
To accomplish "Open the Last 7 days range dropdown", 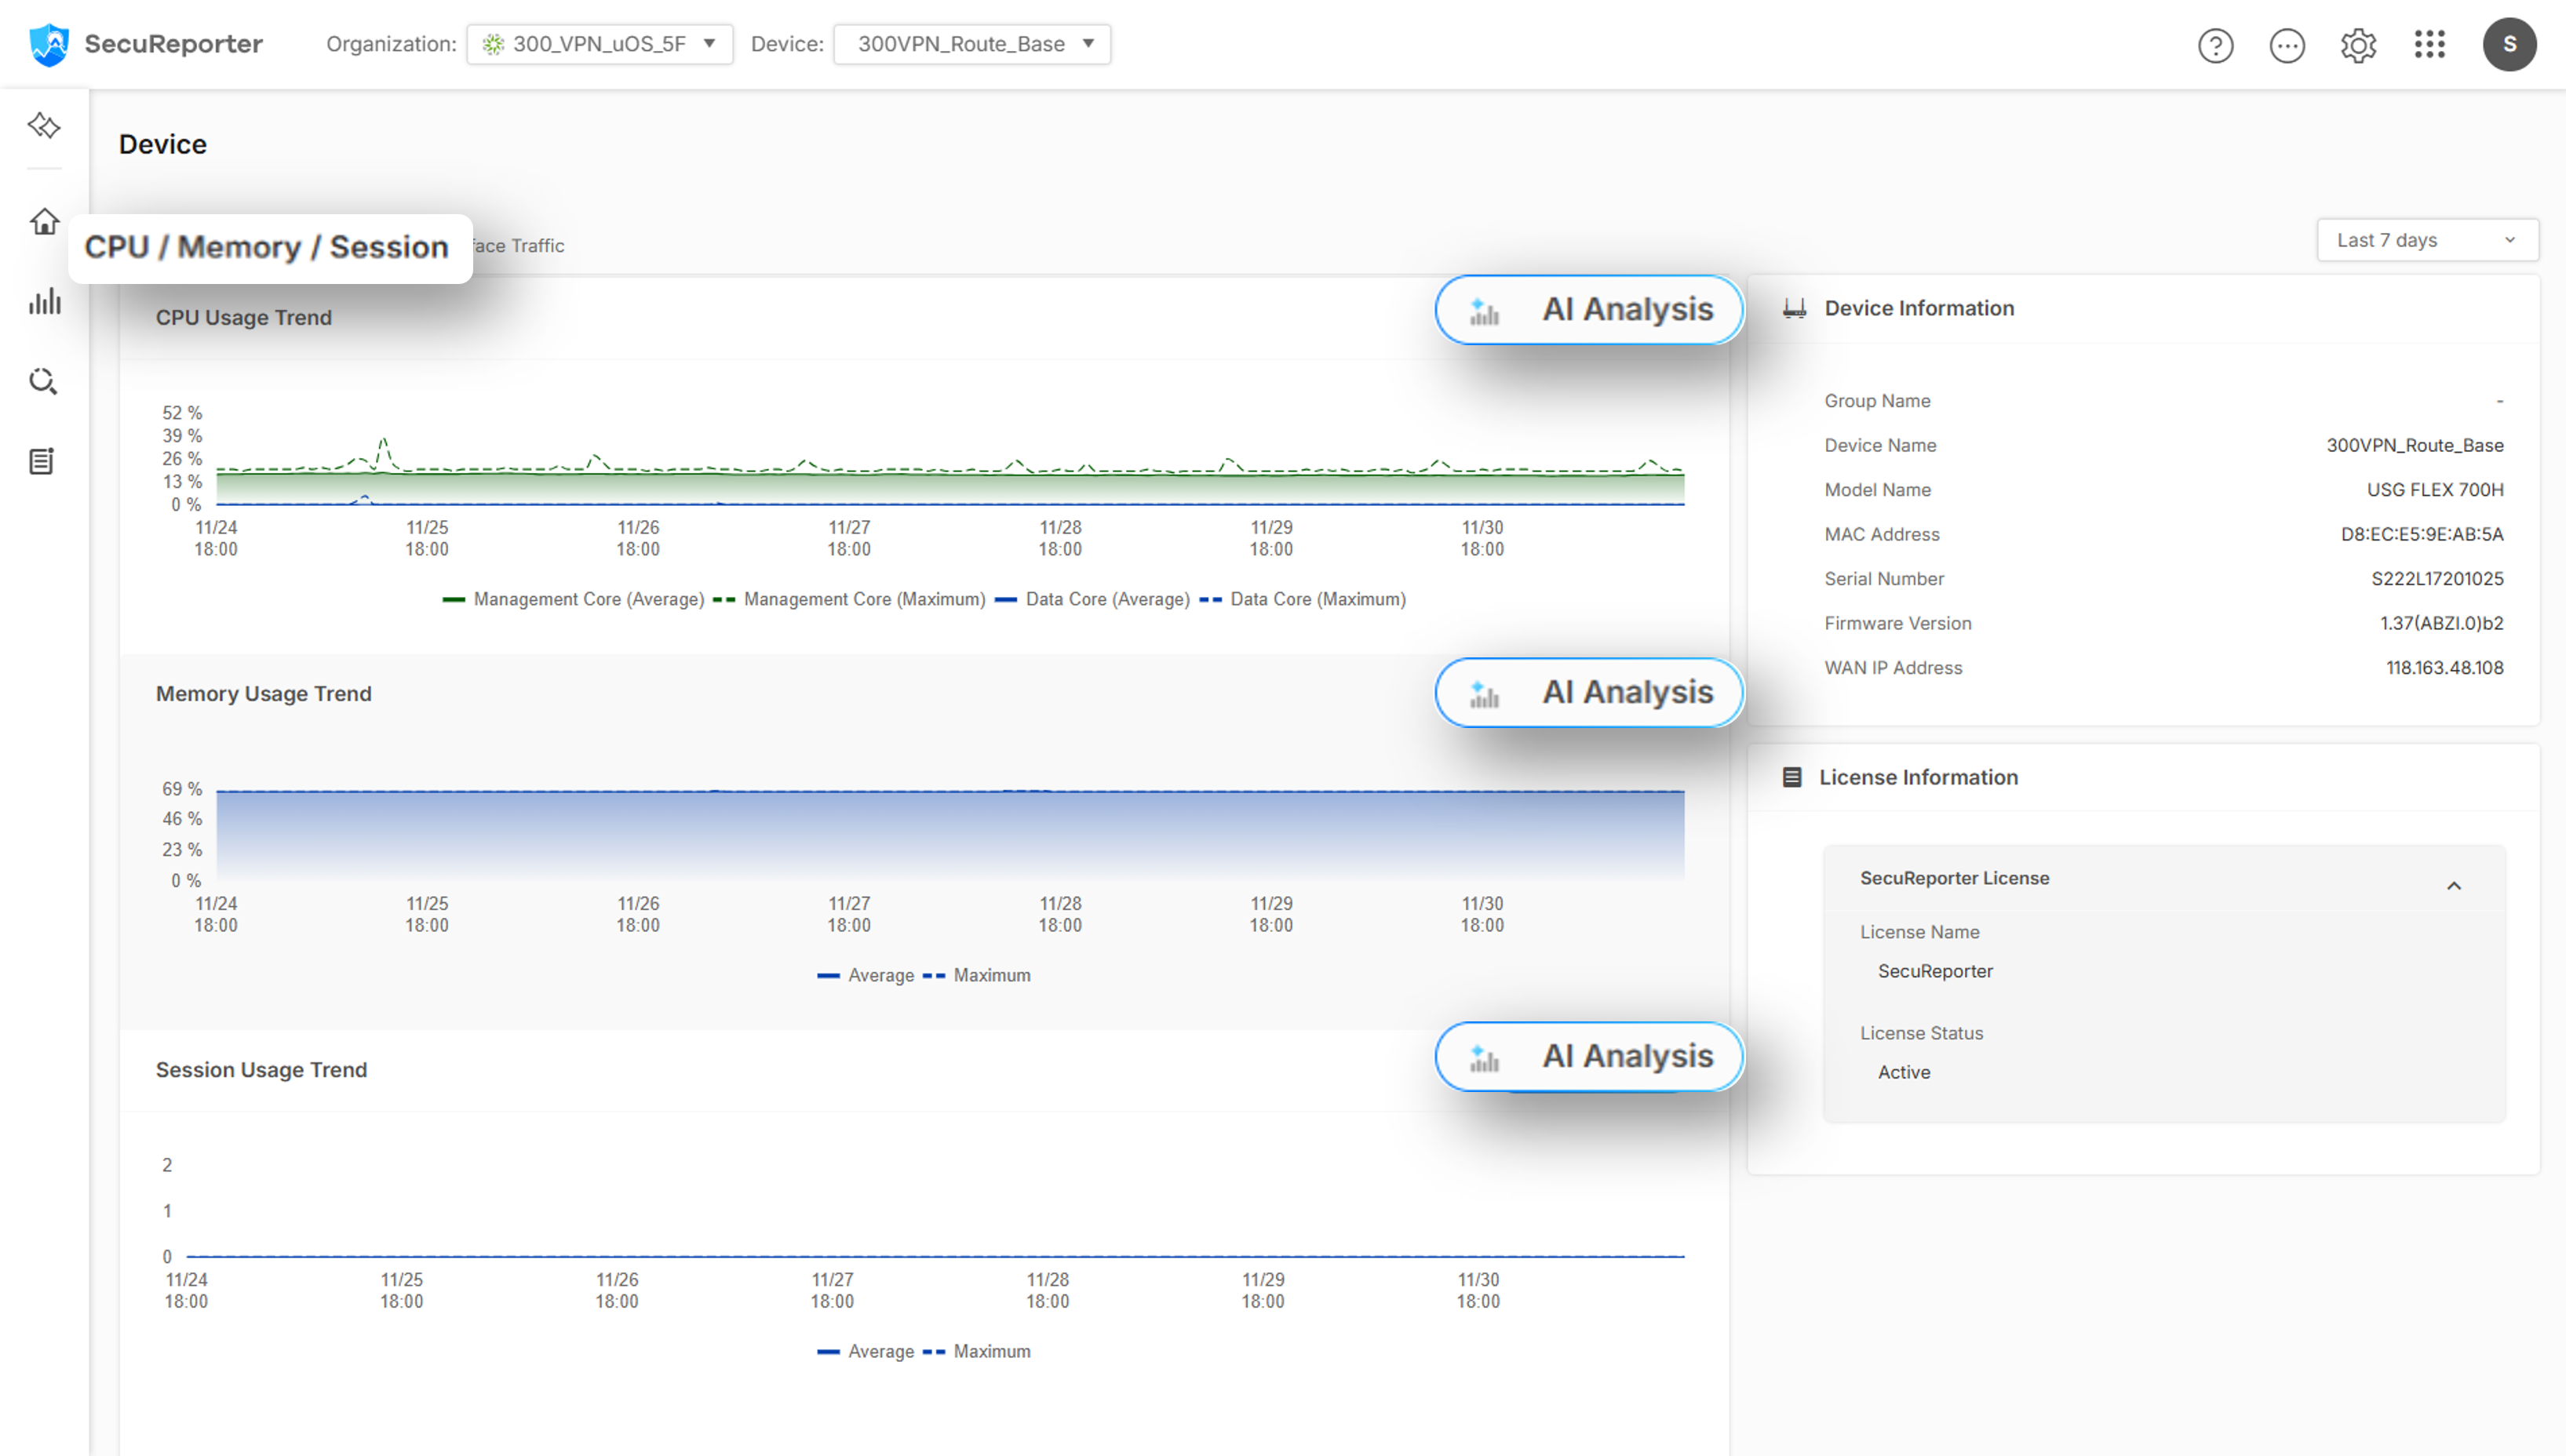I will (2426, 240).
